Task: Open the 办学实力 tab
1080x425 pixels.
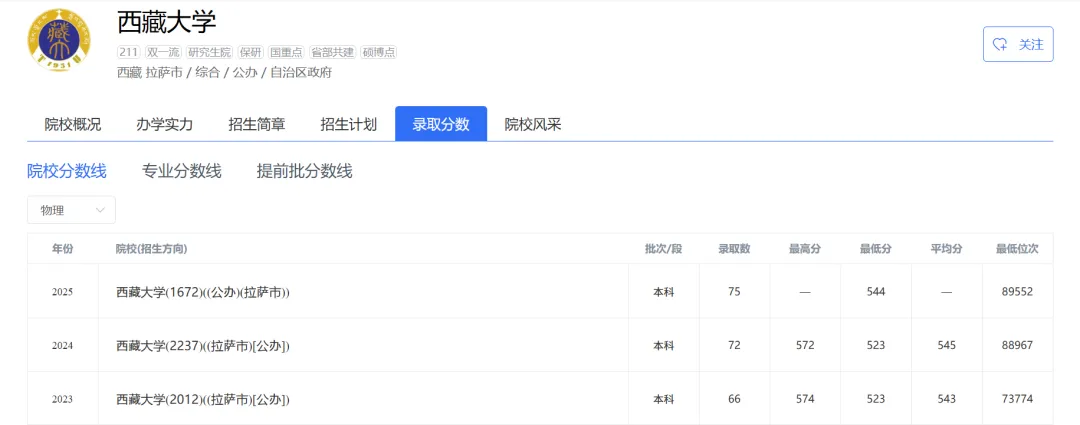Action: click(x=164, y=124)
